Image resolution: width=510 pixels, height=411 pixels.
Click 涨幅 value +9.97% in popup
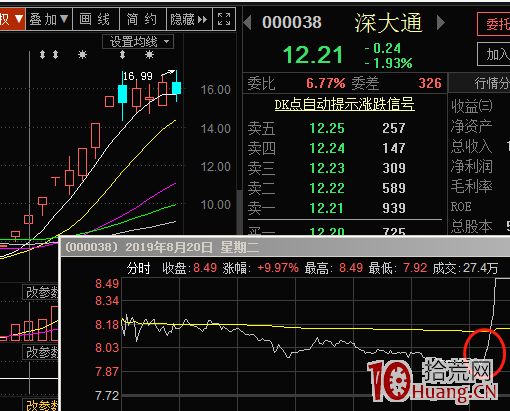[x=278, y=268]
